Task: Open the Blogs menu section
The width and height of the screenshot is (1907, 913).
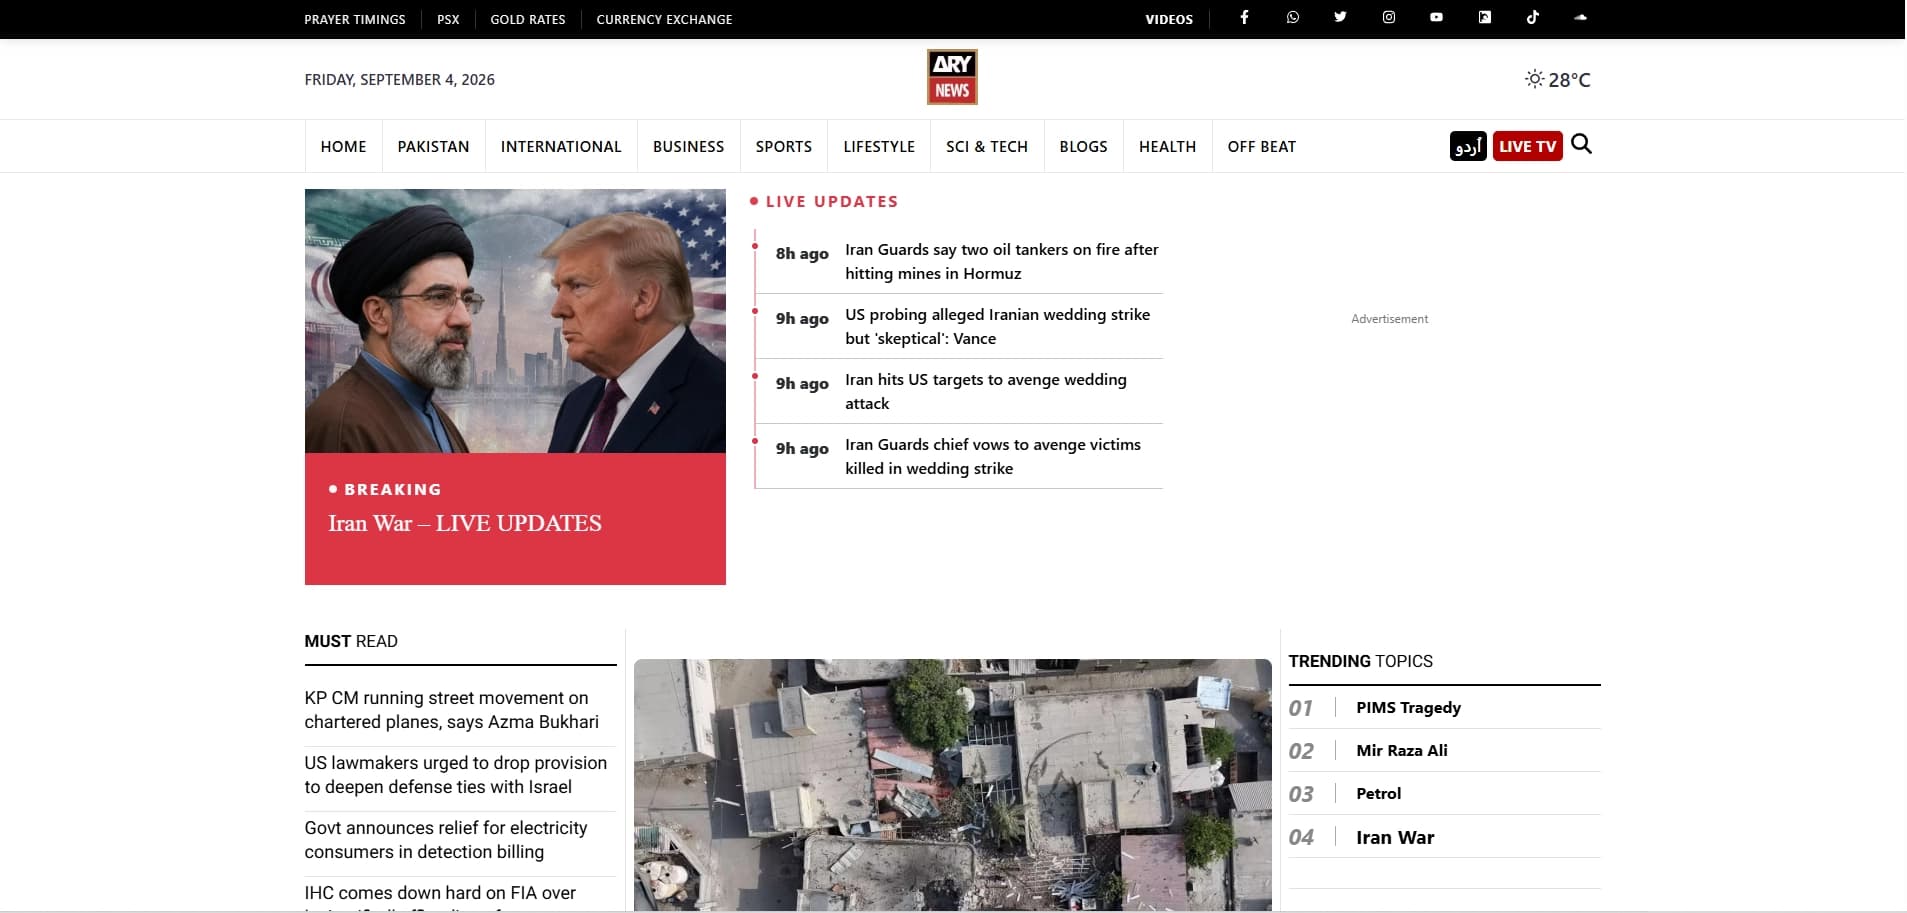Action: (x=1083, y=146)
